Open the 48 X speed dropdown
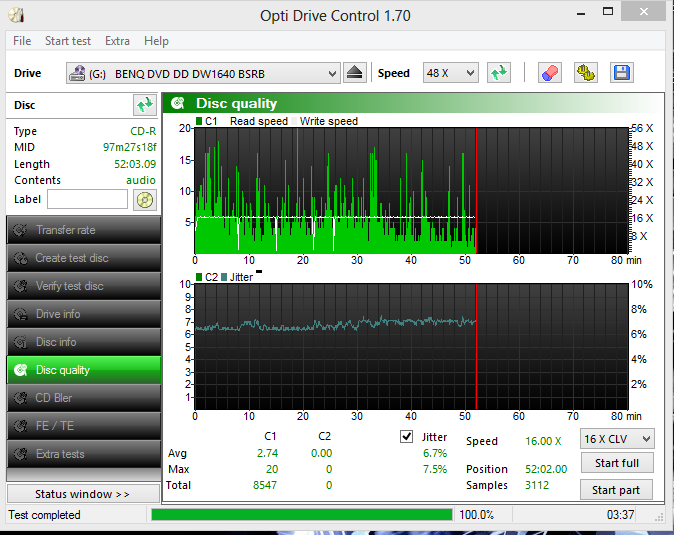The image size is (674, 535). [450, 73]
